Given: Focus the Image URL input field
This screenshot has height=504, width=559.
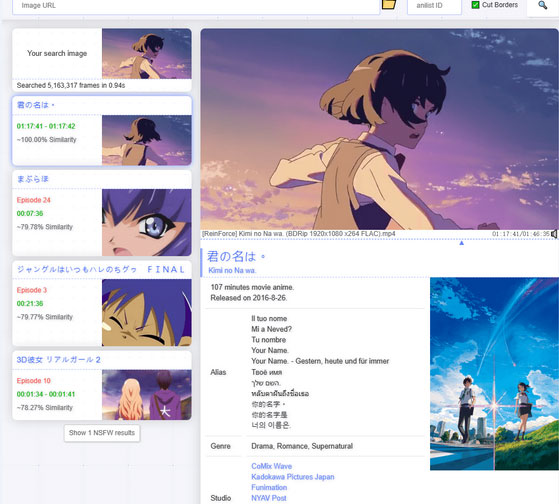Looking at the screenshot, I should (196, 6).
